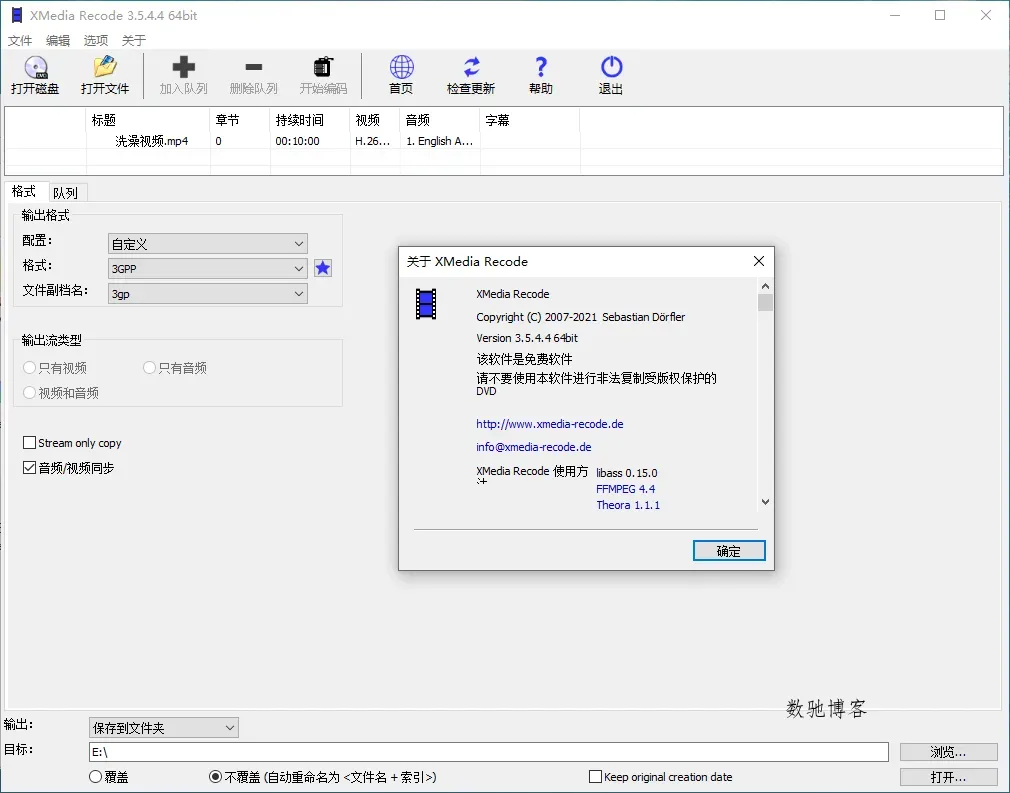Select 只有音频 radio button
The image size is (1010, 793).
point(149,368)
